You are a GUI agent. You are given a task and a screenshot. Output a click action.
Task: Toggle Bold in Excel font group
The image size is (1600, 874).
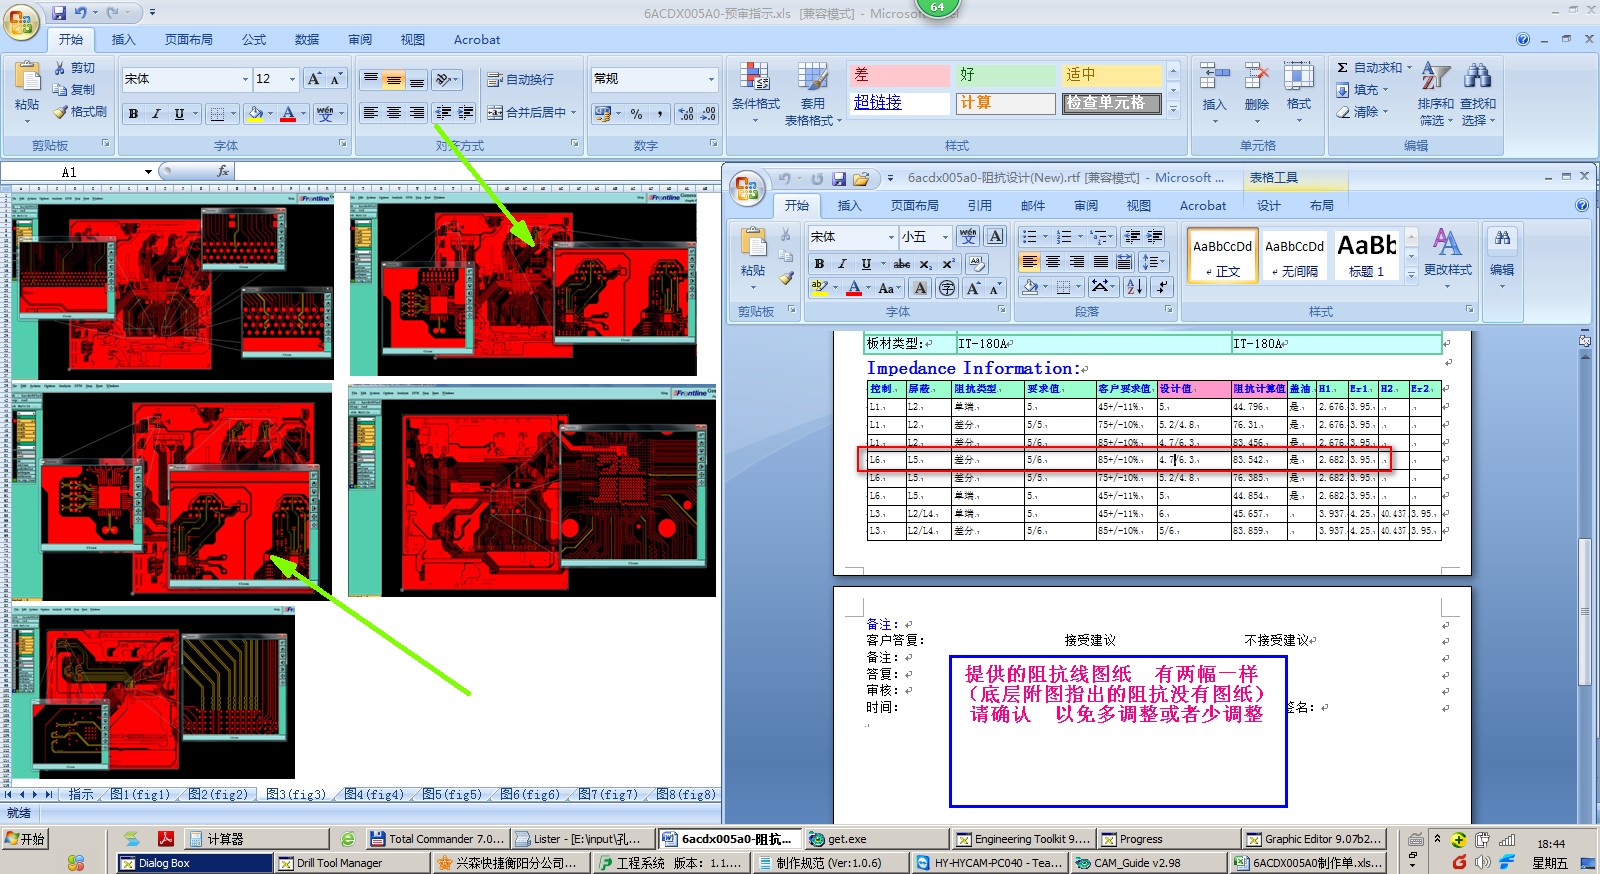pyautogui.click(x=133, y=114)
